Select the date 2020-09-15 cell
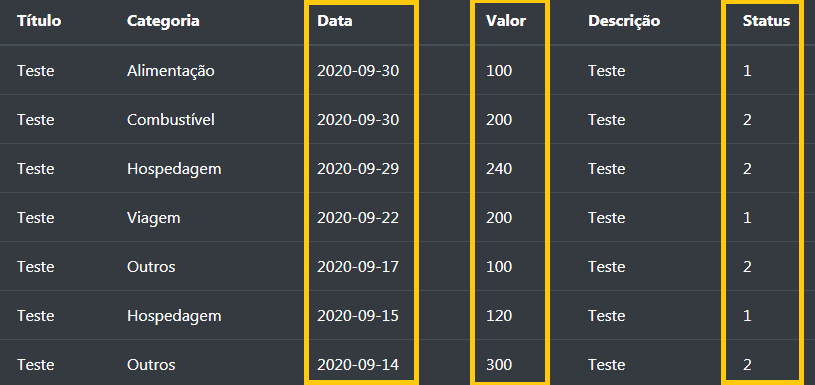Screen dimensions: 815x385 [358, 315]
